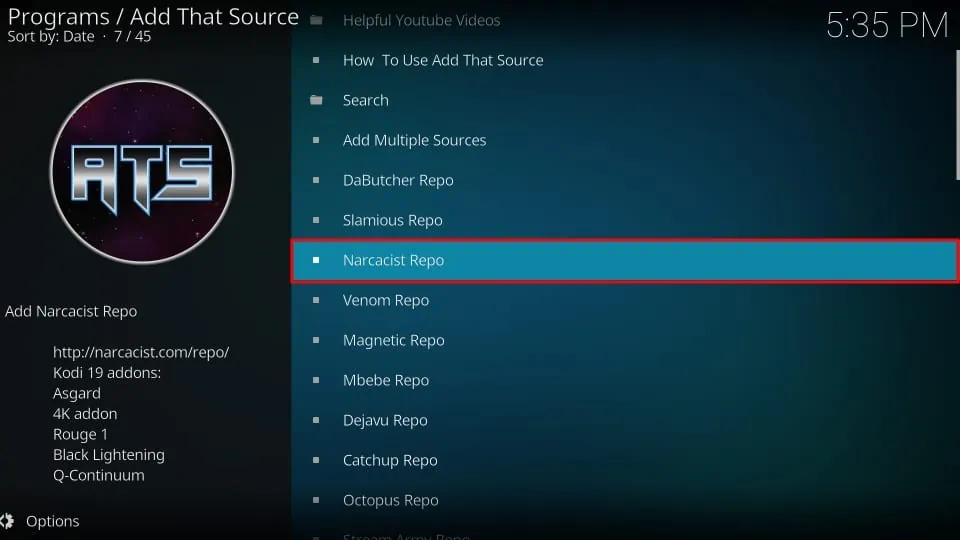The image size is (960, 540).
Task: Click the bullet icon beside Mbebe Repo
Action: (x=316, y=380)
